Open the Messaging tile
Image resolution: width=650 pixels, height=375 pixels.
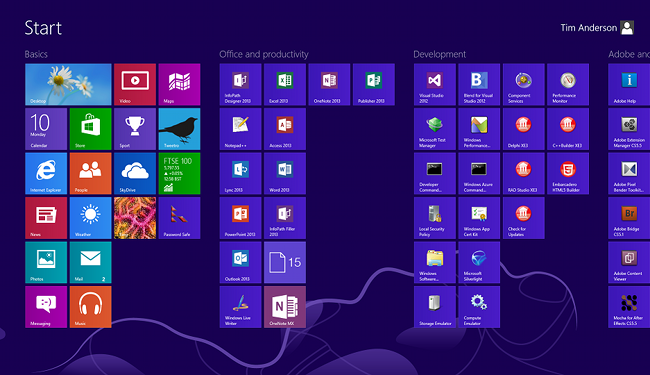pyautogui.click(x=46, y=307)
